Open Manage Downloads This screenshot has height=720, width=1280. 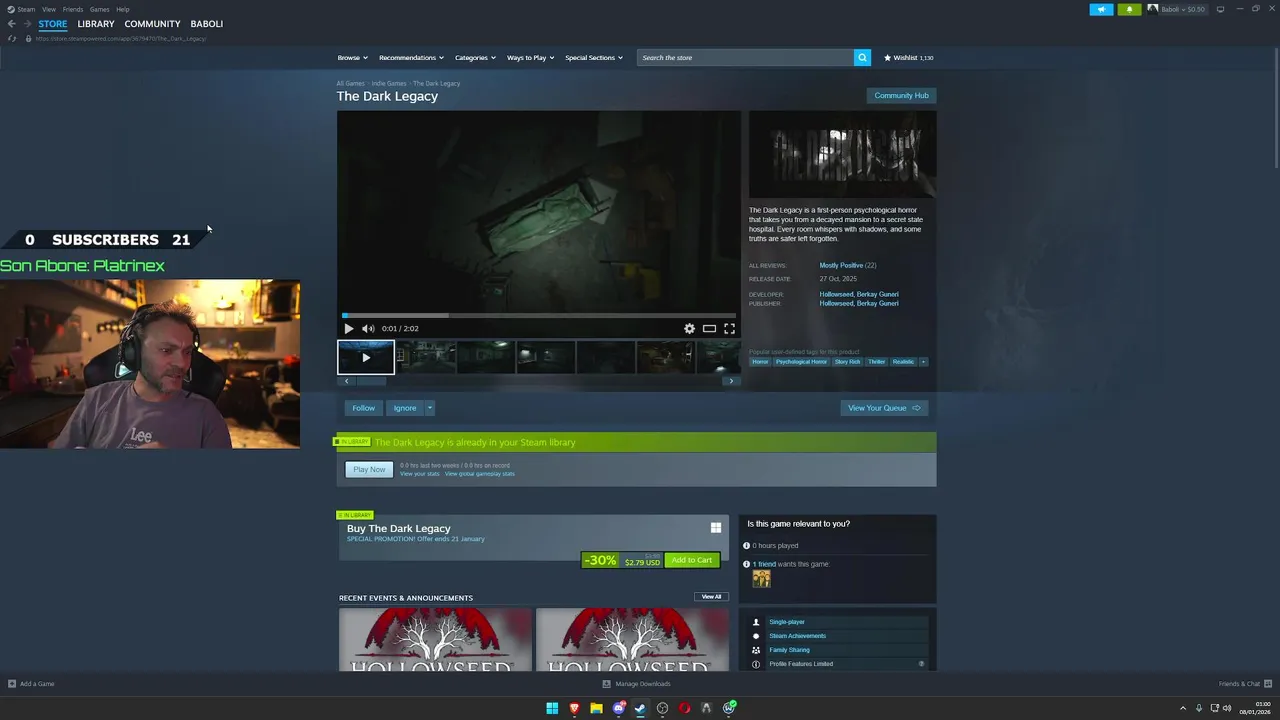coord(637,684)
